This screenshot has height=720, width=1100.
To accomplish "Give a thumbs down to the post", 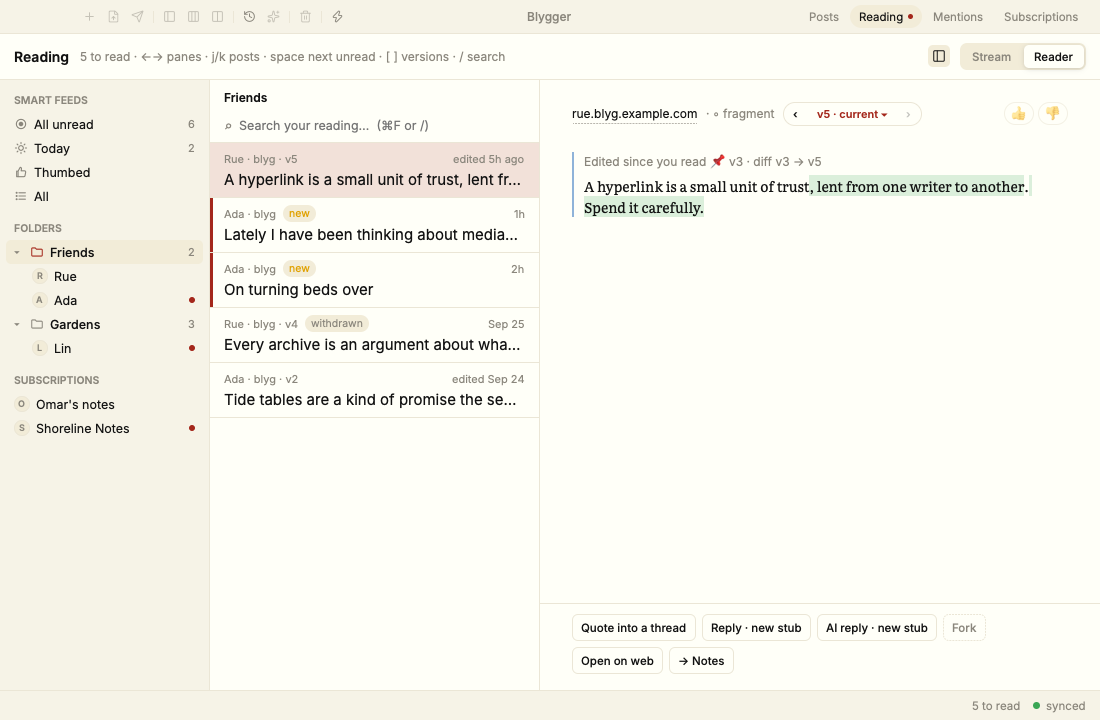I will click(x=1053, y=114).
